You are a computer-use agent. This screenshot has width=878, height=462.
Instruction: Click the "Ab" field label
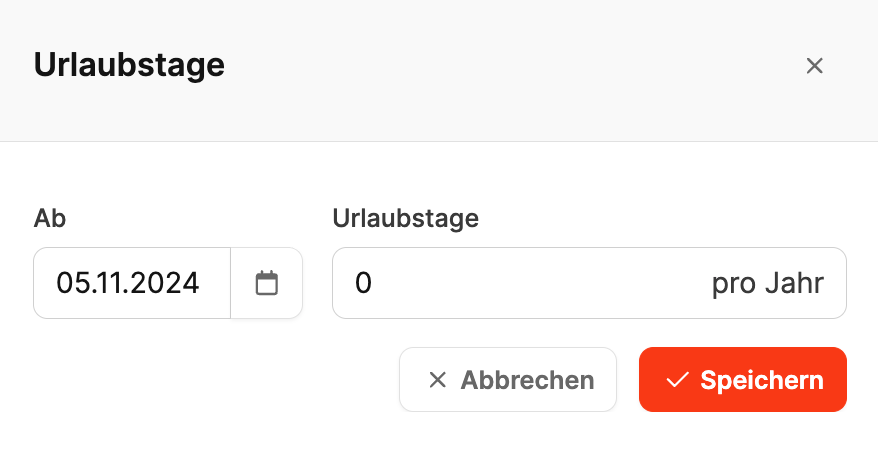(x=50, y=218)
